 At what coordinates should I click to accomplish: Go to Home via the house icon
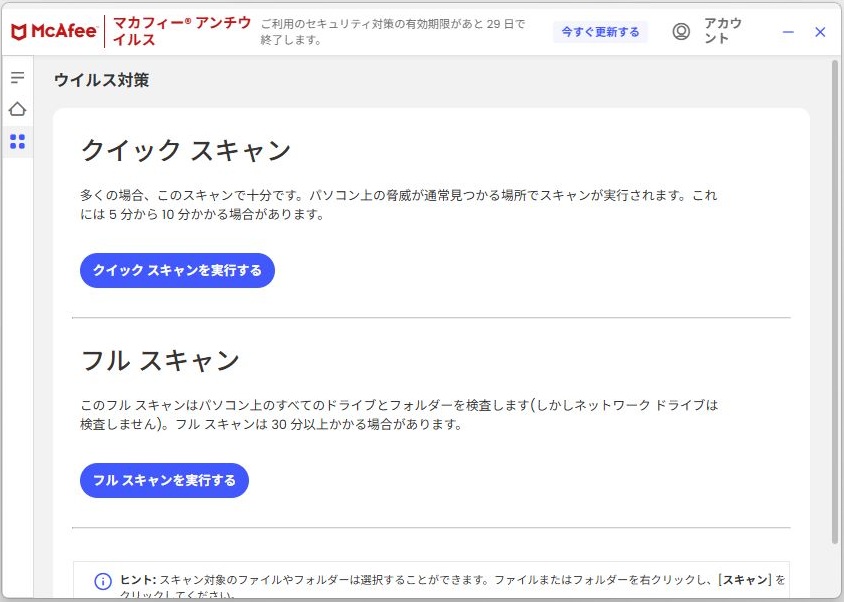(x=17, y=109)
